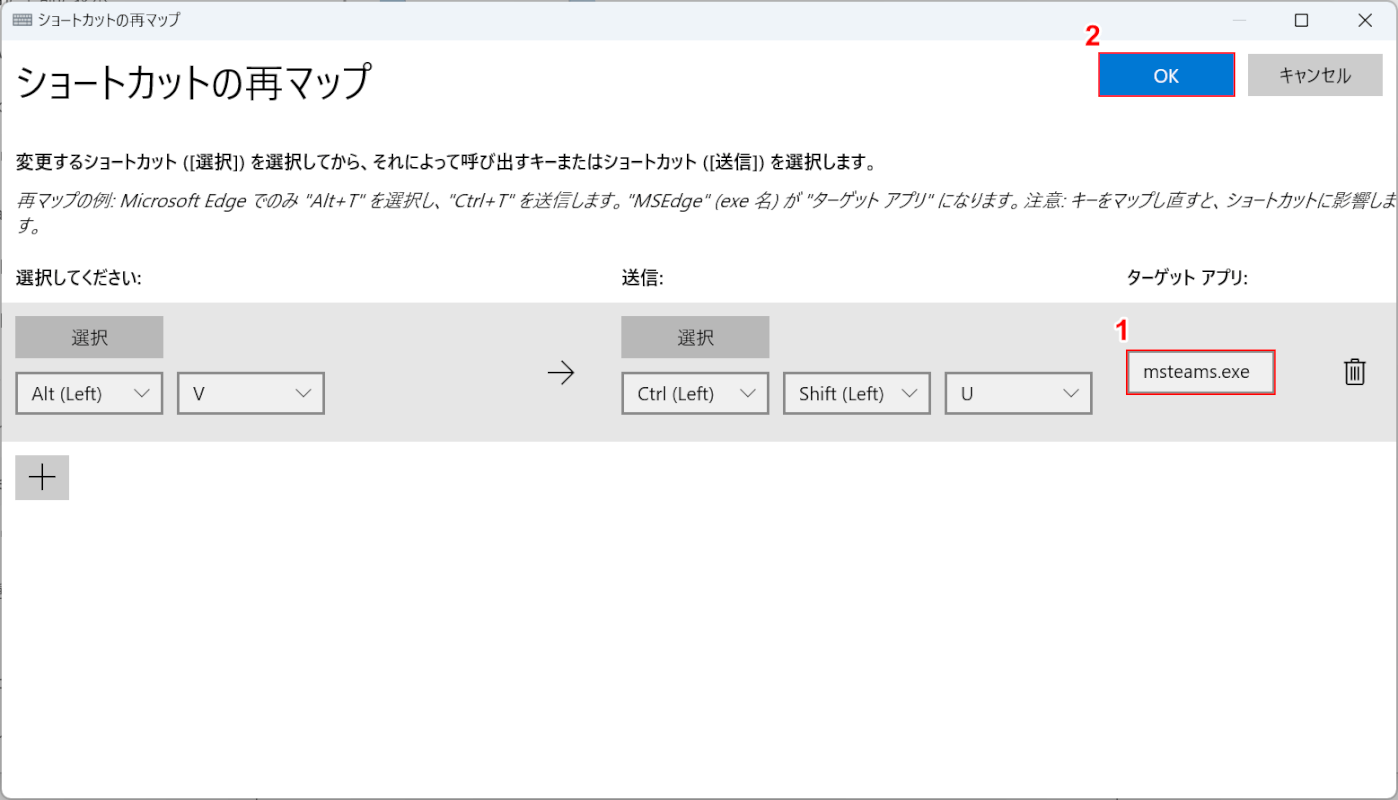Click the keyboard icon in the title bar

[x=22, y=19]
